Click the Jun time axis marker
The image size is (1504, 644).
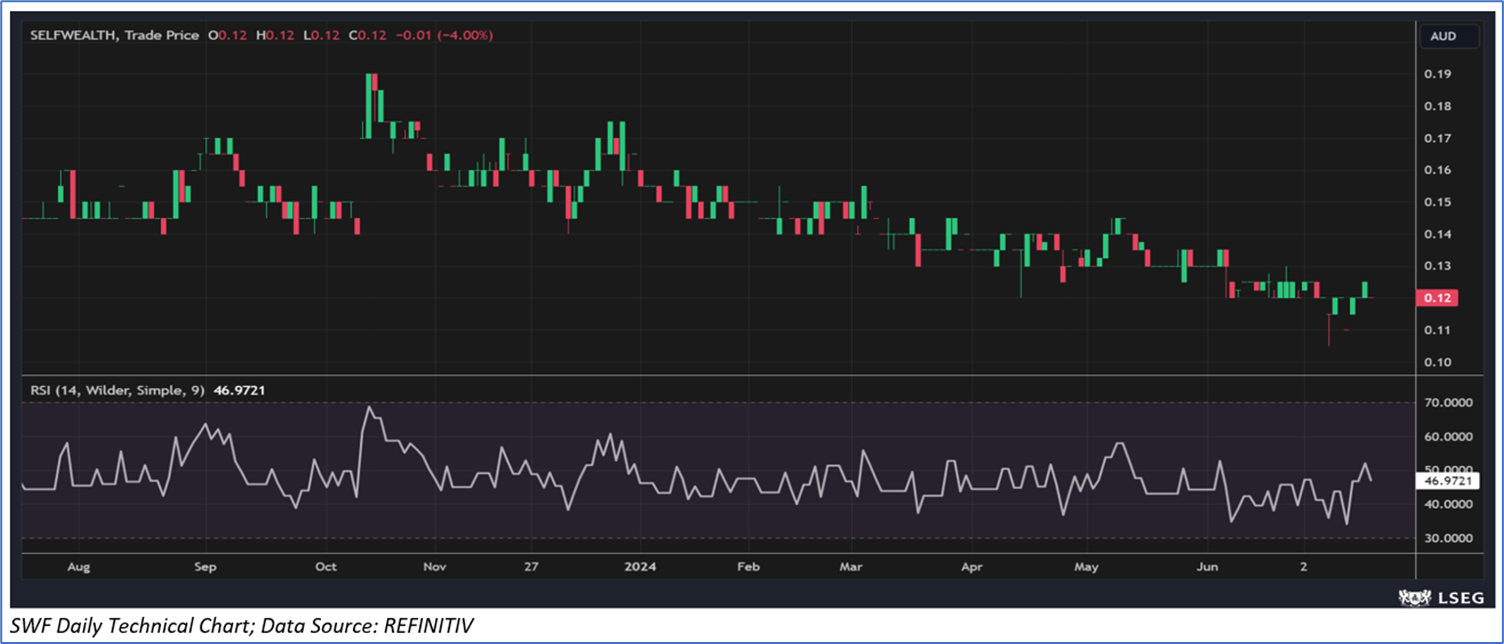[1208, 567]
